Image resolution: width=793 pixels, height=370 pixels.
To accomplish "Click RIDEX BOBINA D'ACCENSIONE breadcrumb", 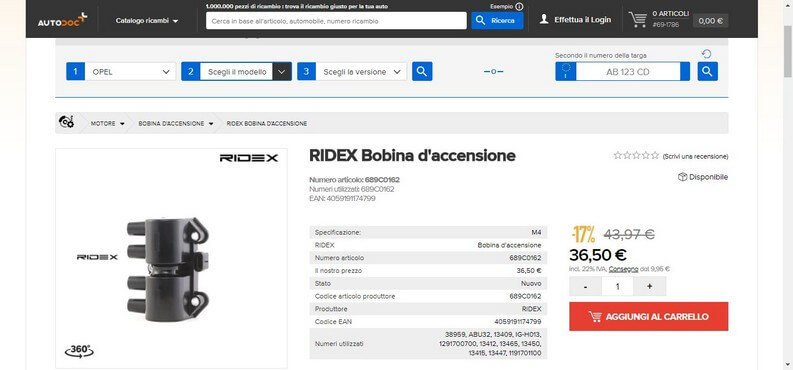I will point(267,123).
